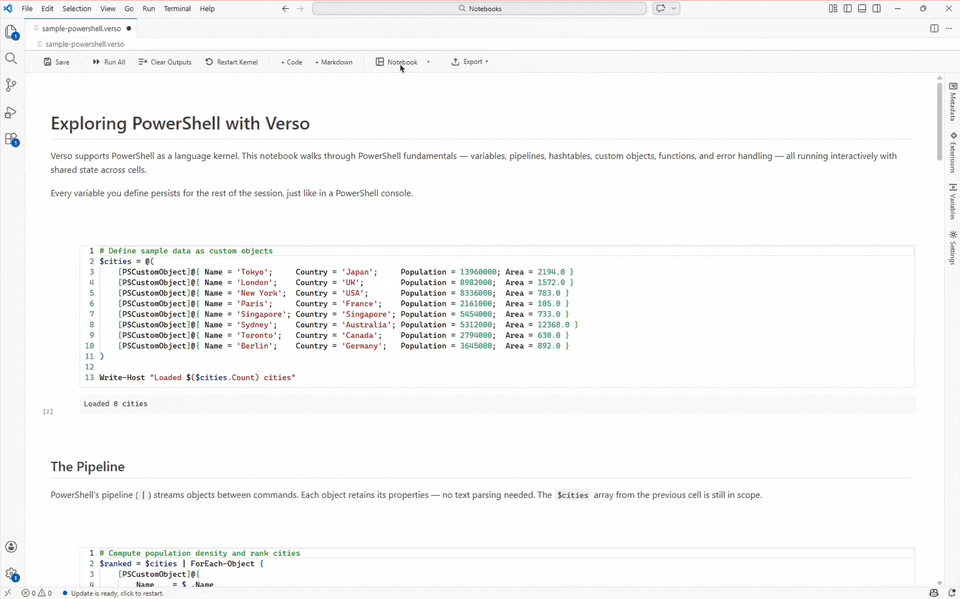Open the Source Control sidebar icon

[x=12, y=84]
